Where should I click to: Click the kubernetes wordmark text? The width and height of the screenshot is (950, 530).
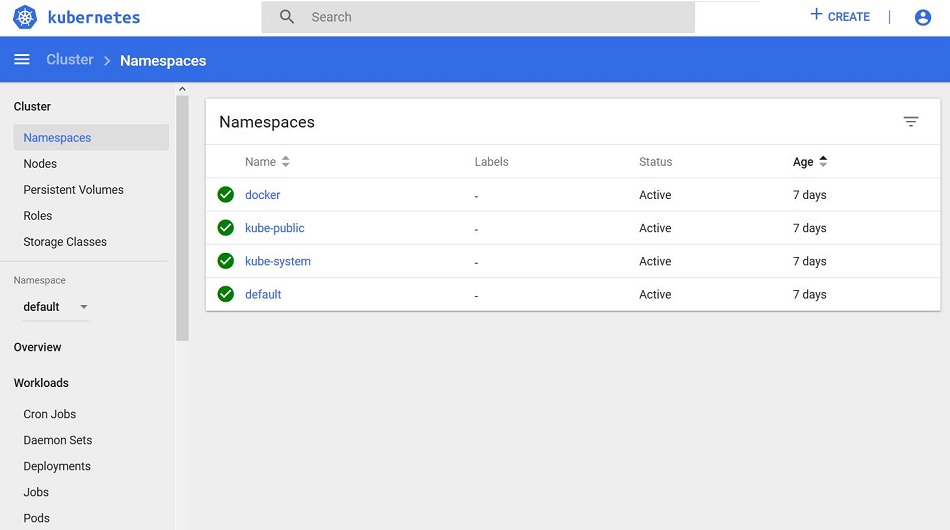click(94, 18)
